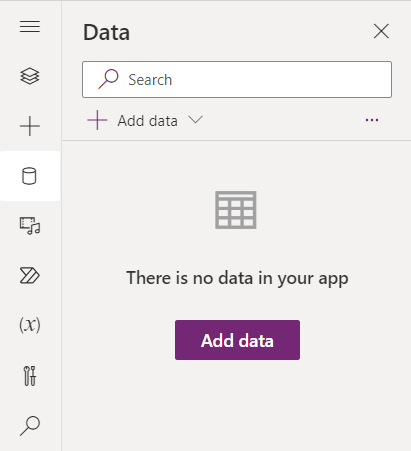Select the Data cylinder icon in sidebar

[29, 176]
